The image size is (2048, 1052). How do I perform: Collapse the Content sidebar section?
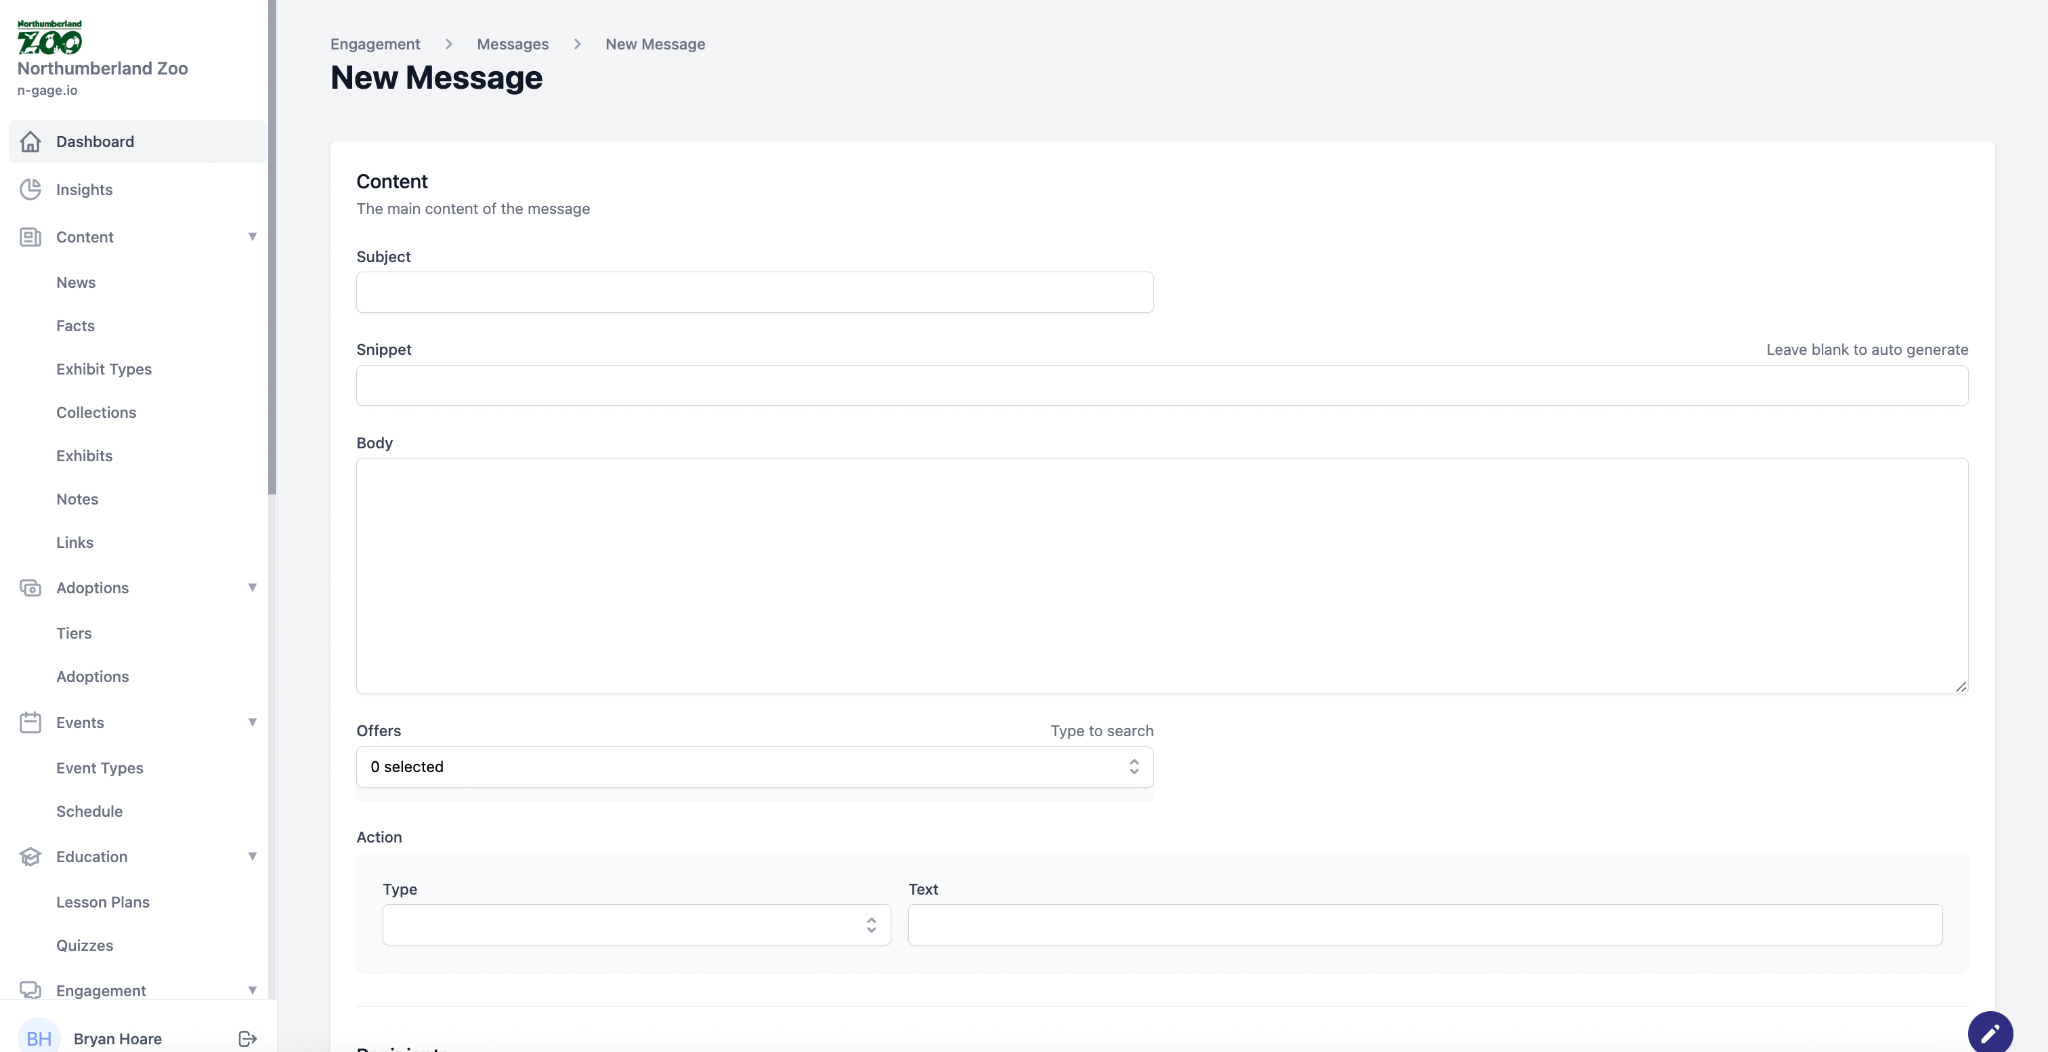pyautogui.click(x=252, y=237)
